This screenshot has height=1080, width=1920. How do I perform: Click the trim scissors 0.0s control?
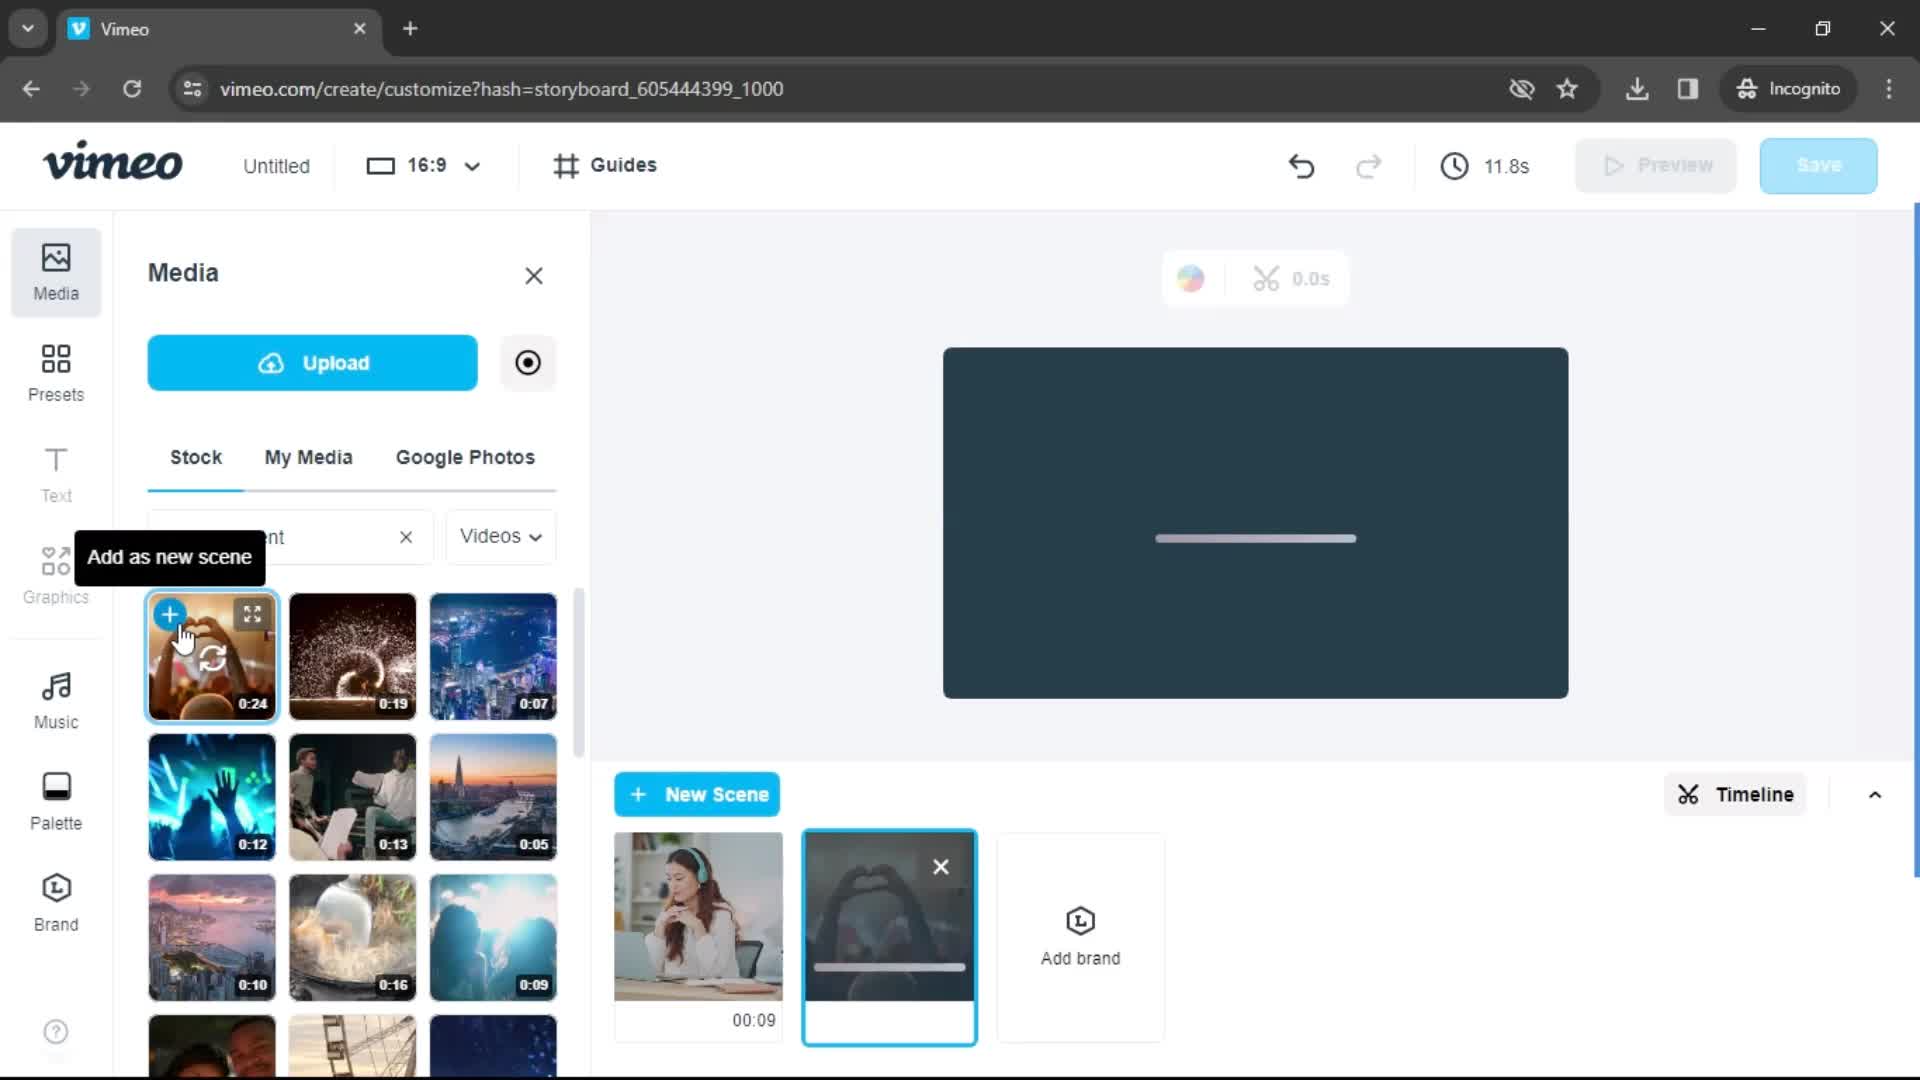point(1291,279)
